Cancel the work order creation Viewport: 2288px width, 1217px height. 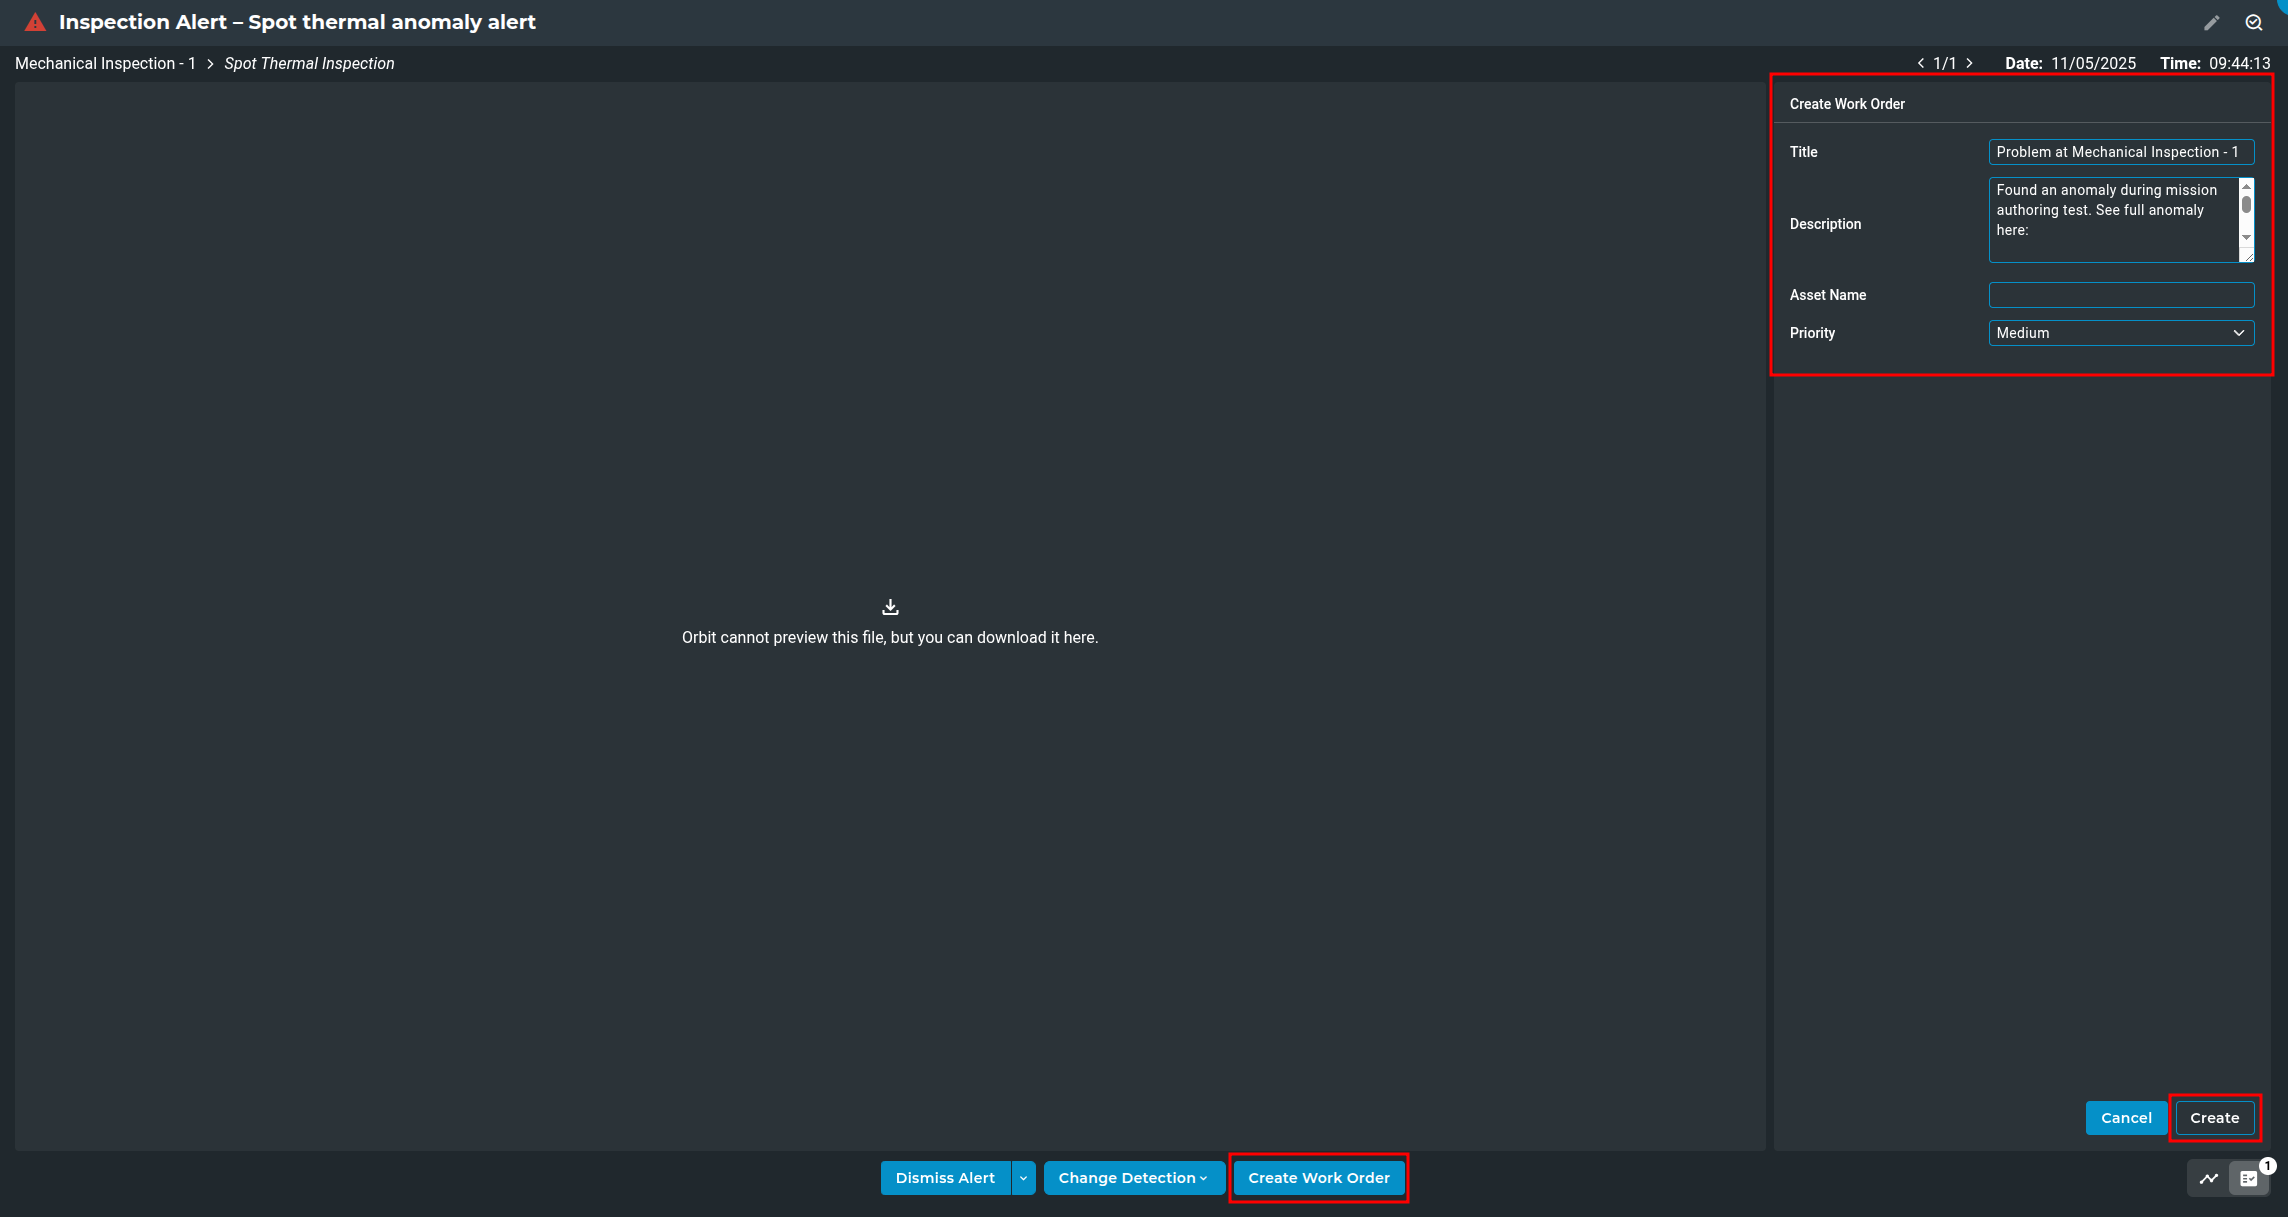2126,1118
